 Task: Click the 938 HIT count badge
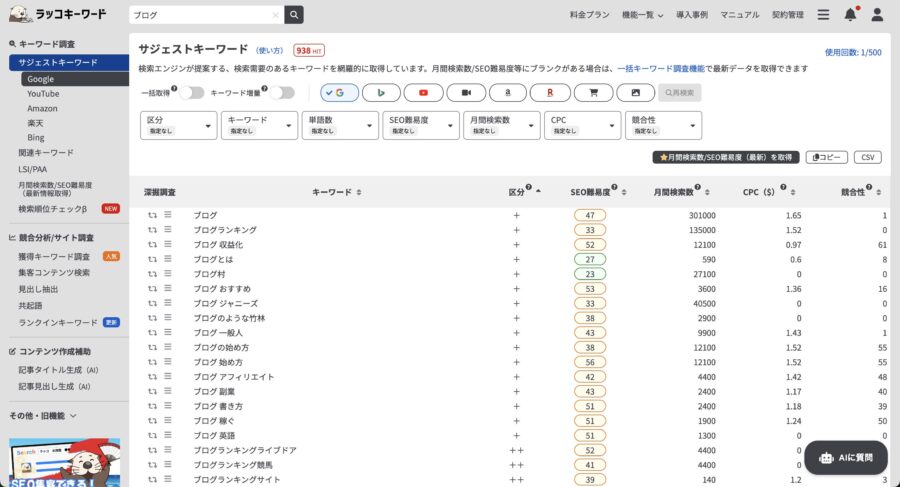(x=309, y=51)
